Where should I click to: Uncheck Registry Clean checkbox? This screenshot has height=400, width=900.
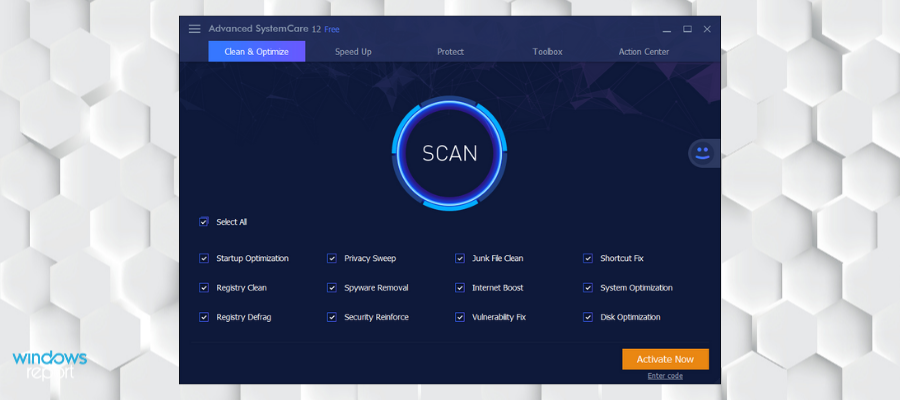point(204,288)
